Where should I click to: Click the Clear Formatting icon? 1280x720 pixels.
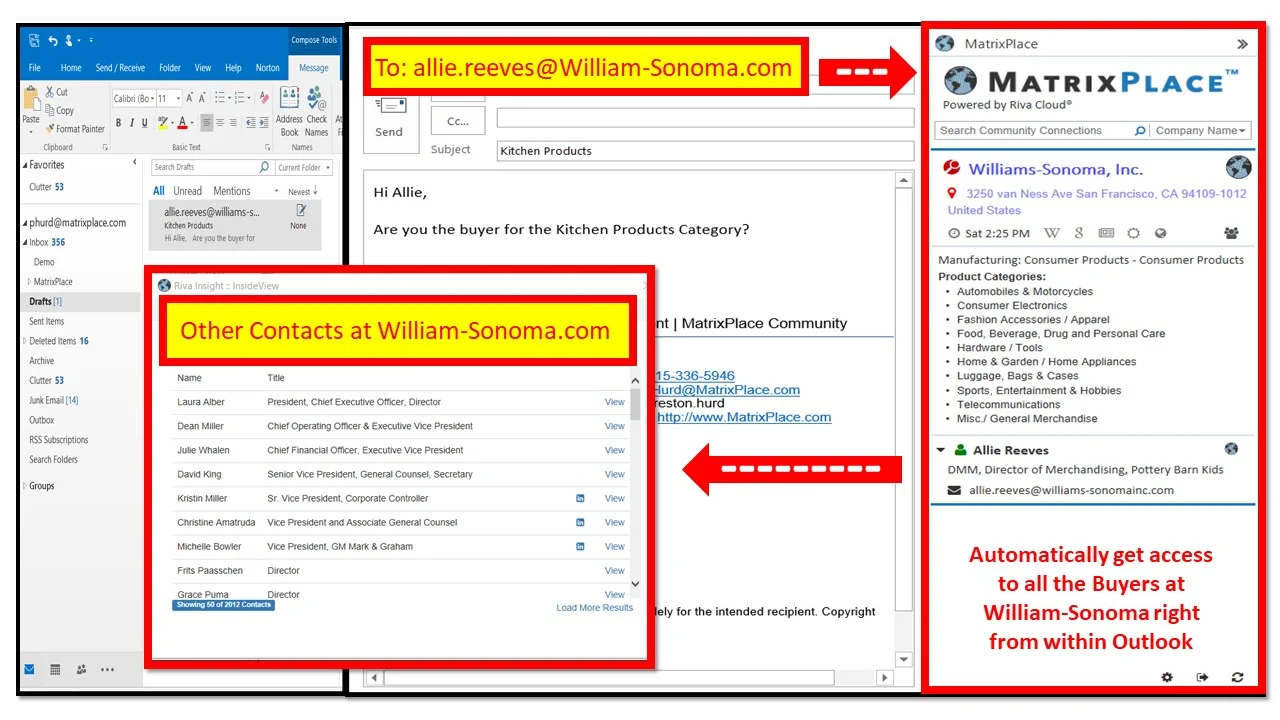tap(264, 98)
